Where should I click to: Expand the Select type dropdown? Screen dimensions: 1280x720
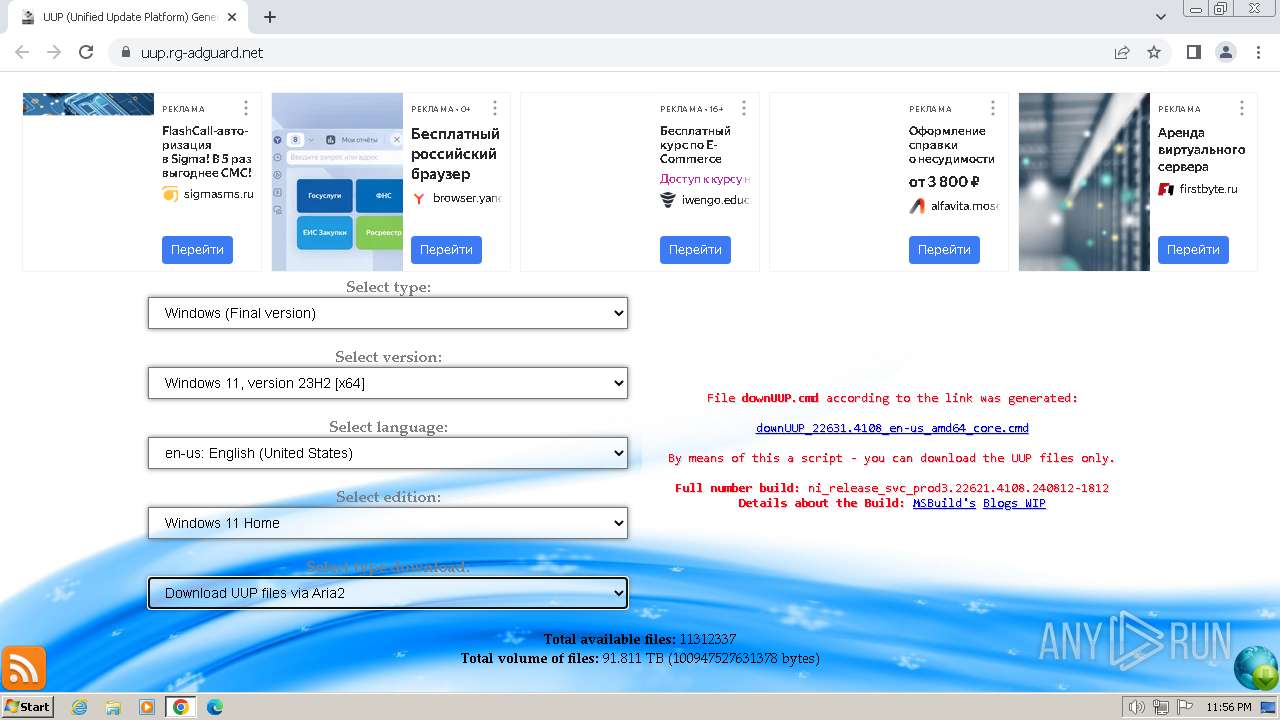388,313
